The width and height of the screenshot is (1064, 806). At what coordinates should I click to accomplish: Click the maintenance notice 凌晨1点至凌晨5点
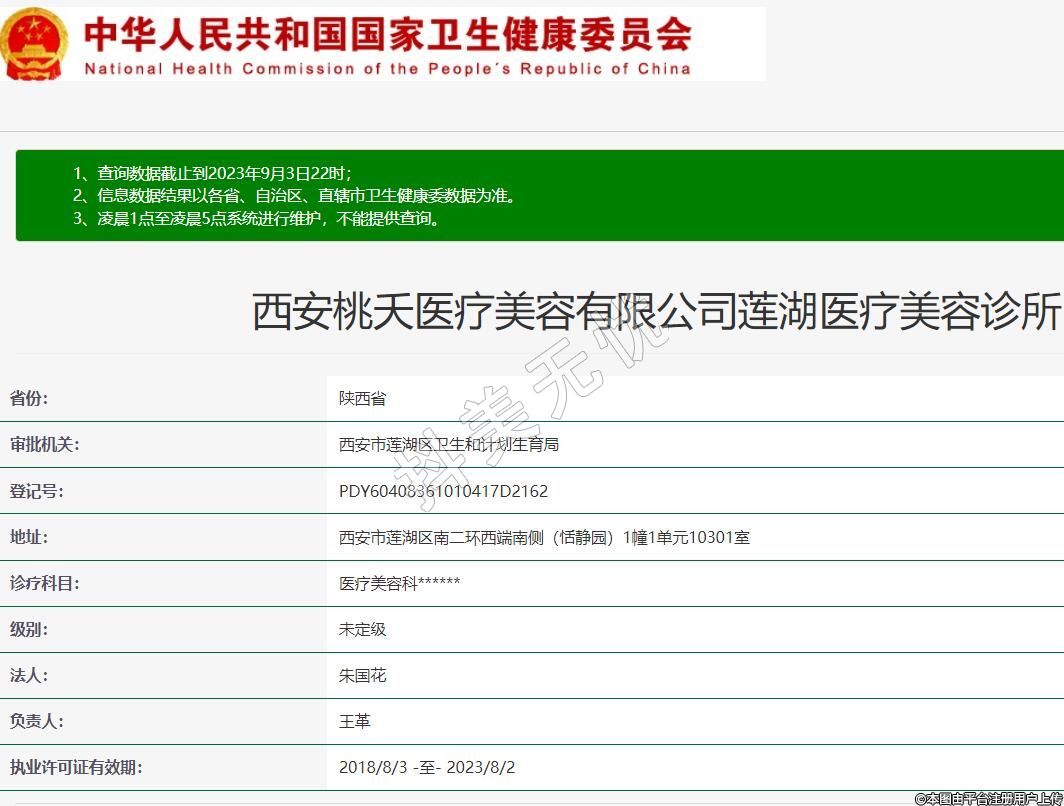(256, 218)
